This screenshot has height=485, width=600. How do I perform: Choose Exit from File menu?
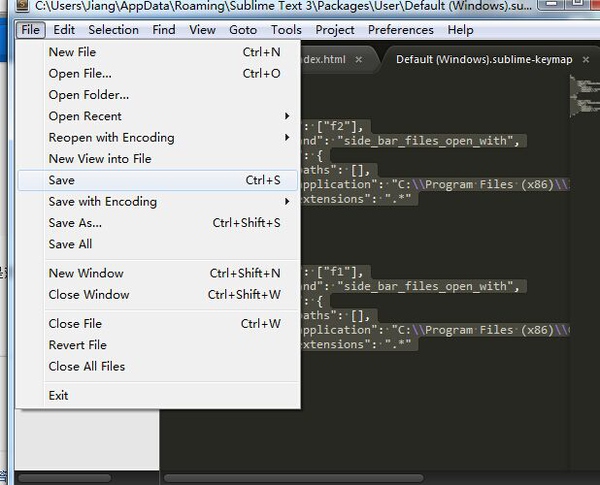pos(158,395)
